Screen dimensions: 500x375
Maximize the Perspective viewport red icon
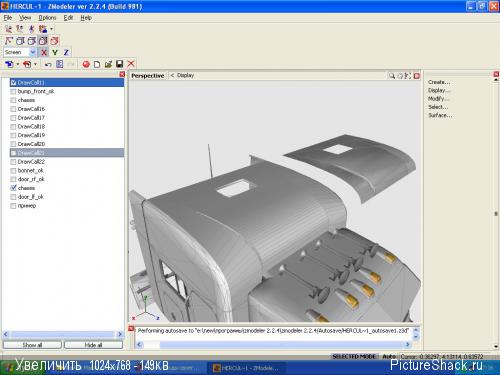(x=417, y=76)
